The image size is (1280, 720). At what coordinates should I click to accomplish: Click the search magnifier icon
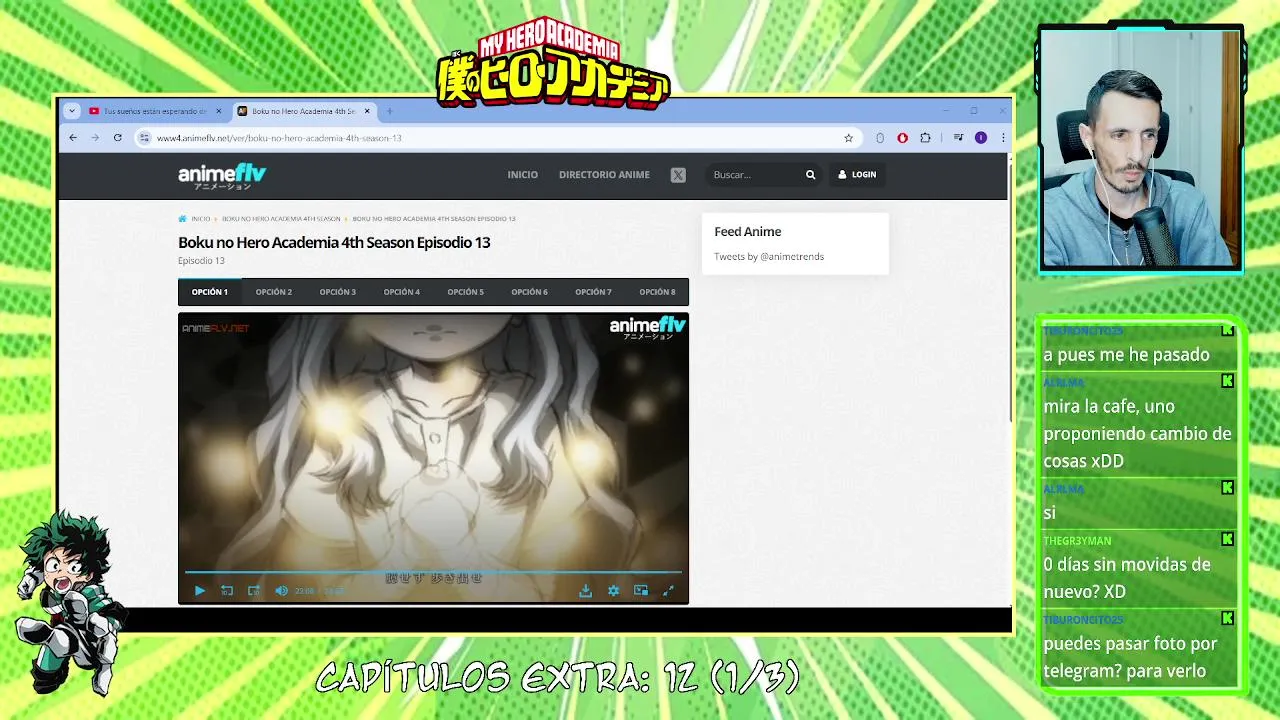pyautogui.click(x=811, y=175)
